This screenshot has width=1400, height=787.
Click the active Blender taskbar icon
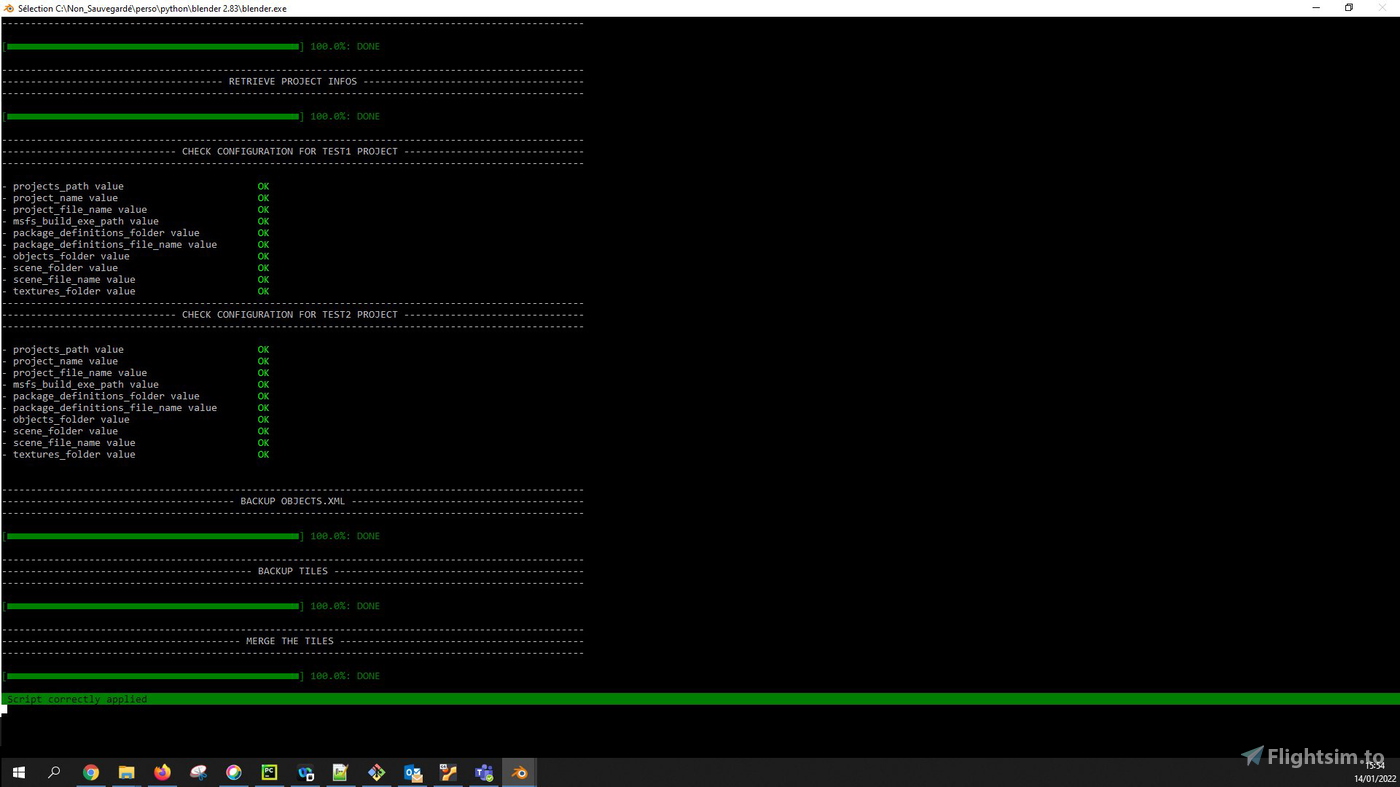[x=519, y=772]
